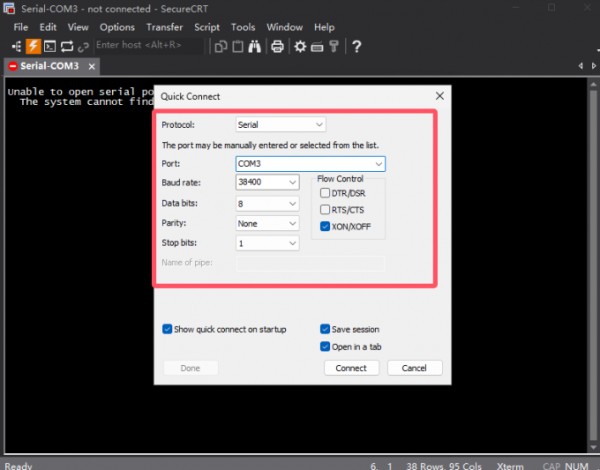The width and height of the screenshot is (600, 470).
Task: Click the NUM status bar indicator
Action: (x=577, y=466)
